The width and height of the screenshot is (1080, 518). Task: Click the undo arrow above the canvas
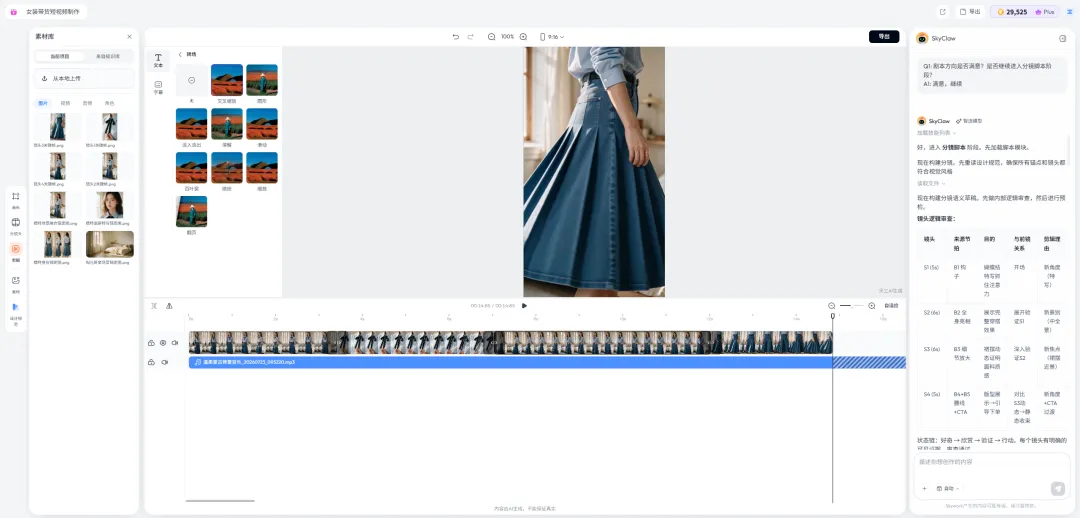pyautogui.click(x=455, y=37)
